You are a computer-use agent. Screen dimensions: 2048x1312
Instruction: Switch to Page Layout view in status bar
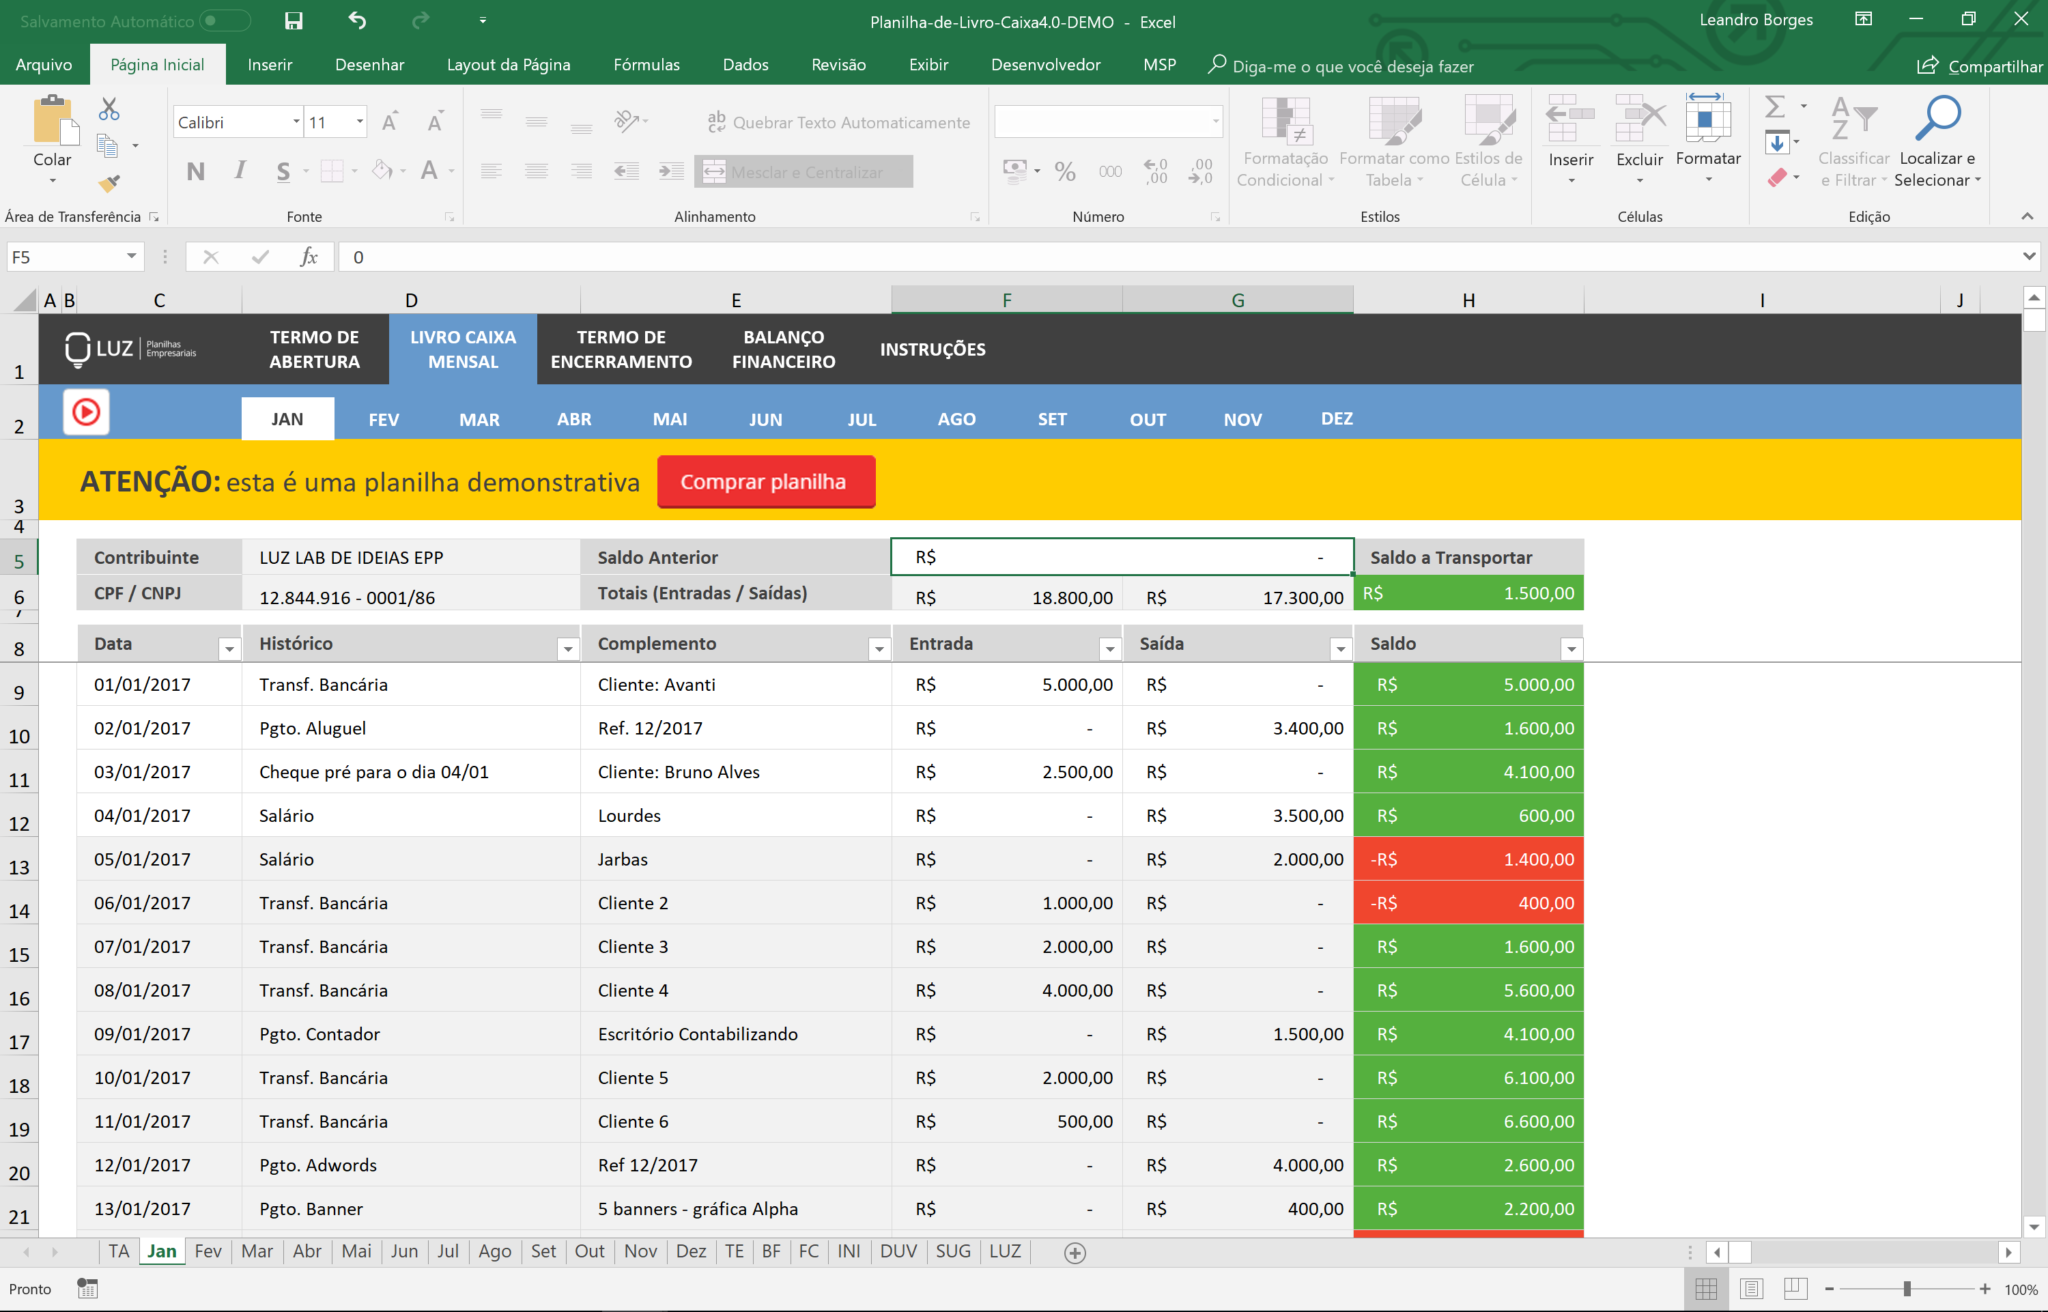point(1751,1288)
